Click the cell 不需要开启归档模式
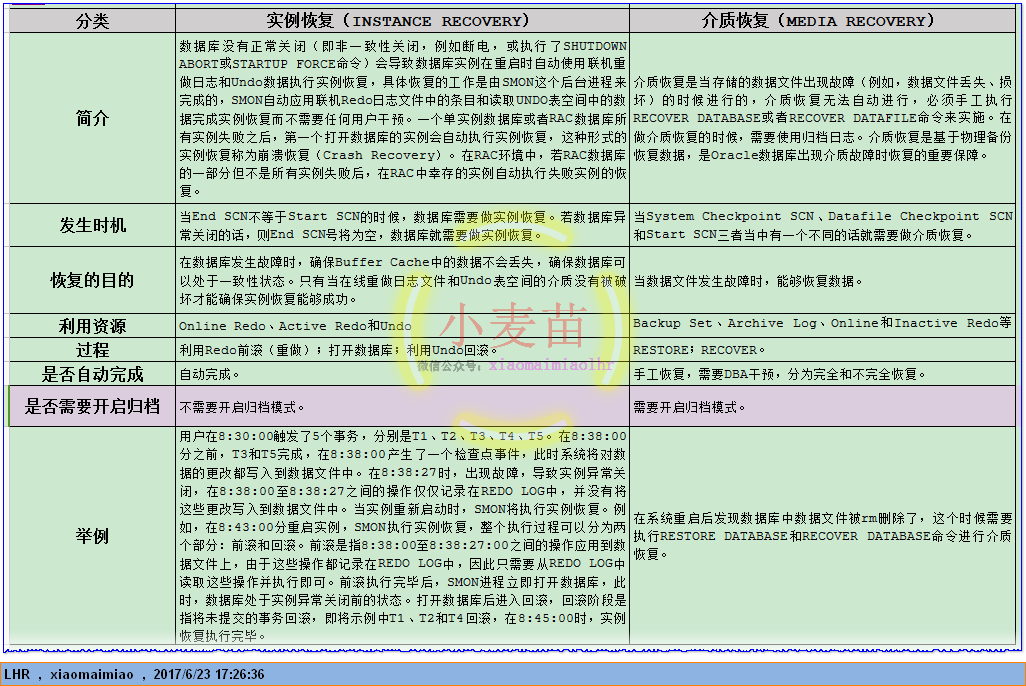The height and width of the screenshot is (686, 1026). point(402,406)
